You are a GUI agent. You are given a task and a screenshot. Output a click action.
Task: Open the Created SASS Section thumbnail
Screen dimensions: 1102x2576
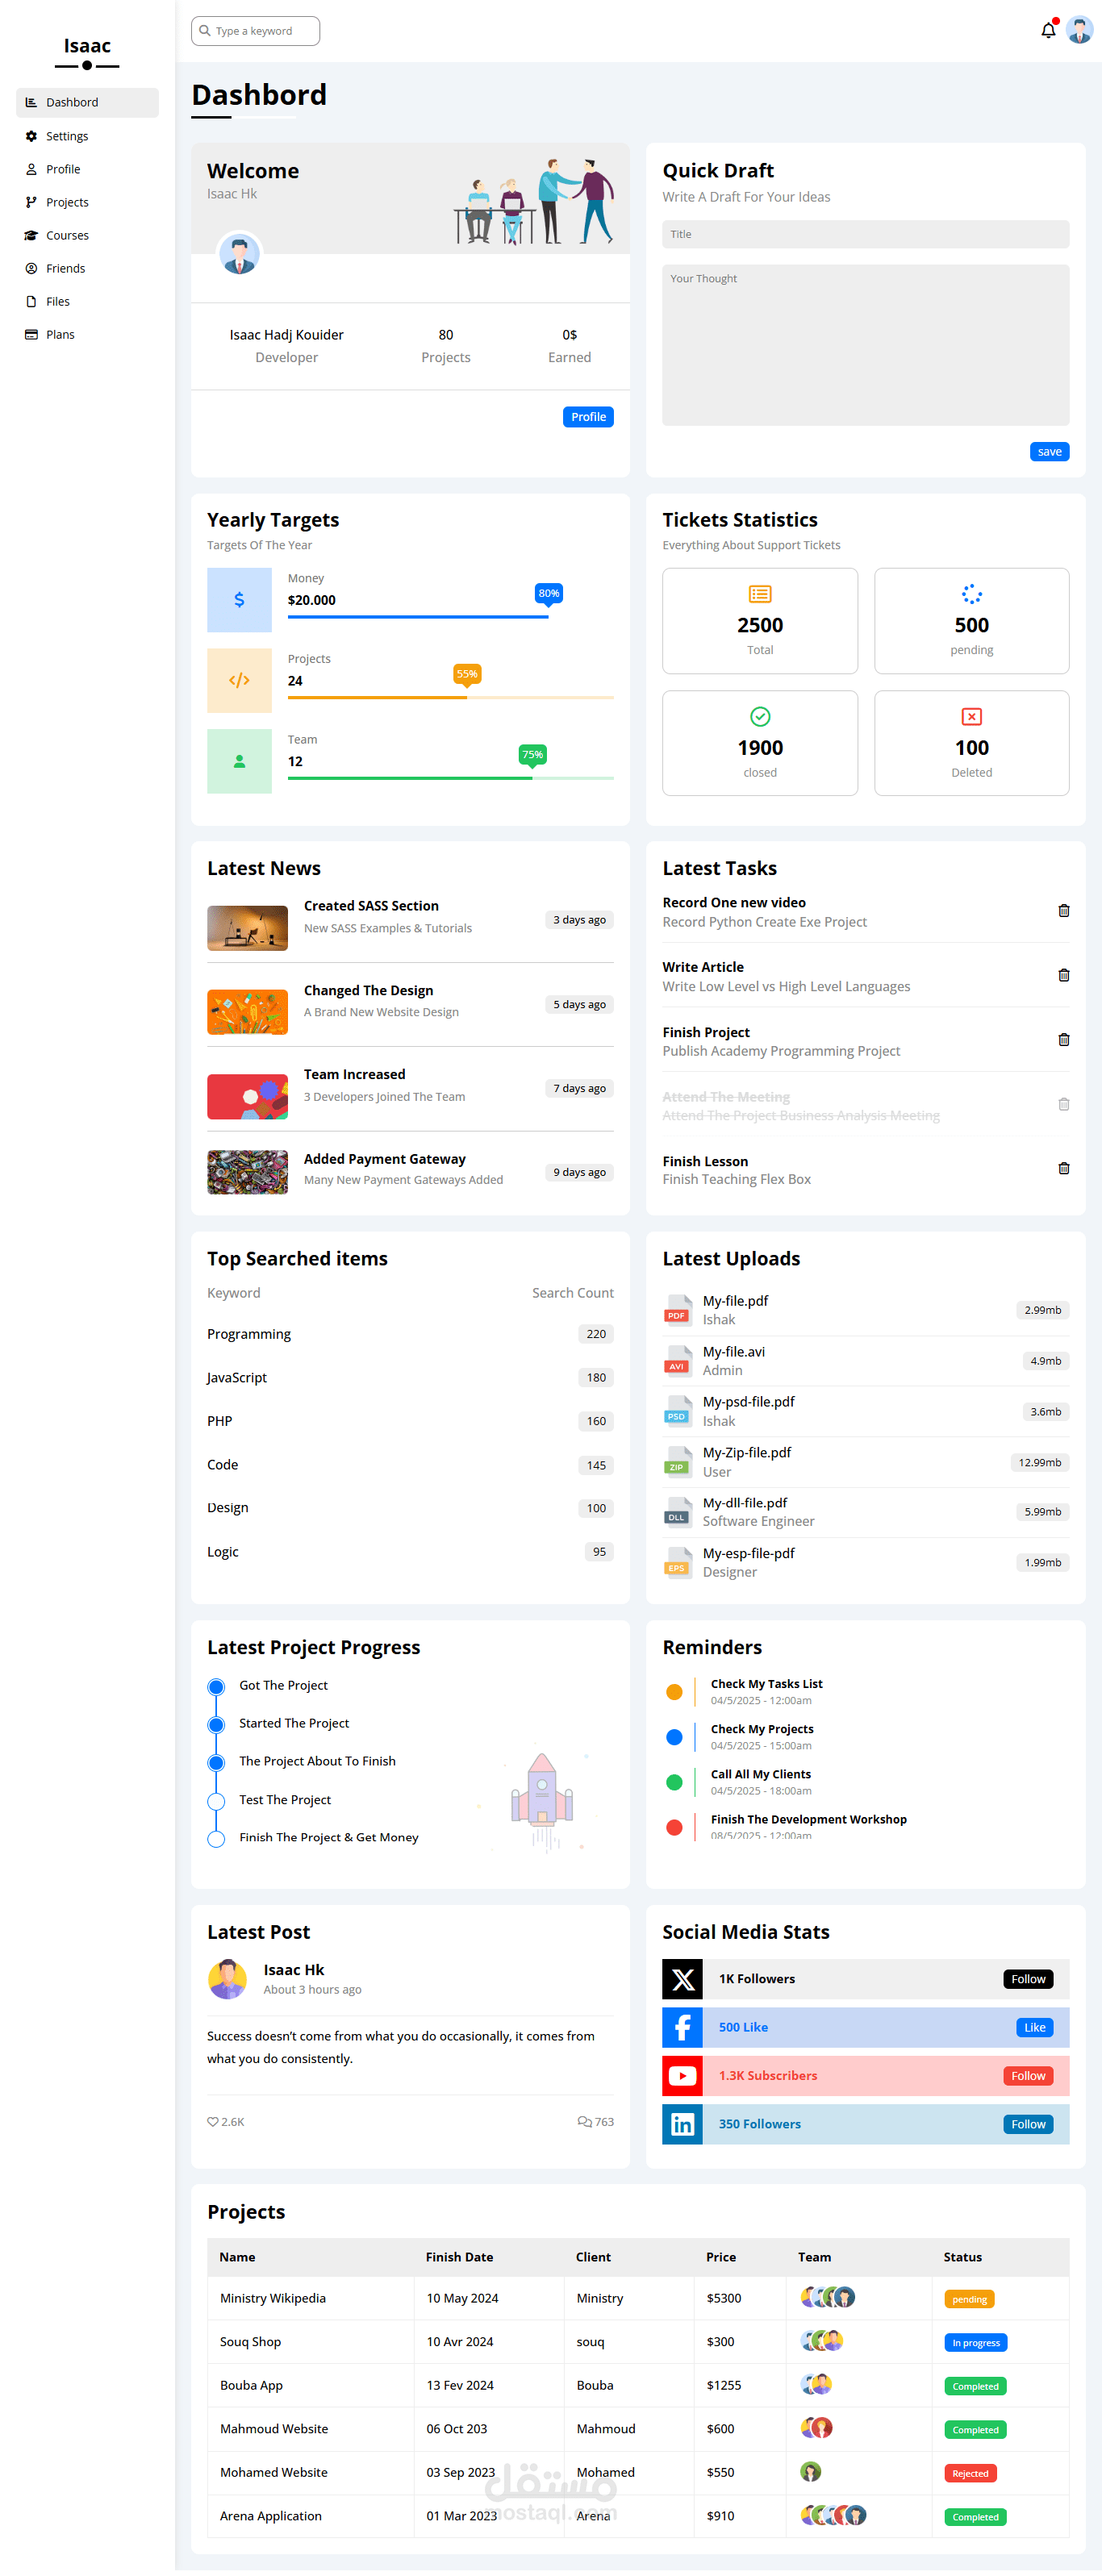(x=247, y=928)
